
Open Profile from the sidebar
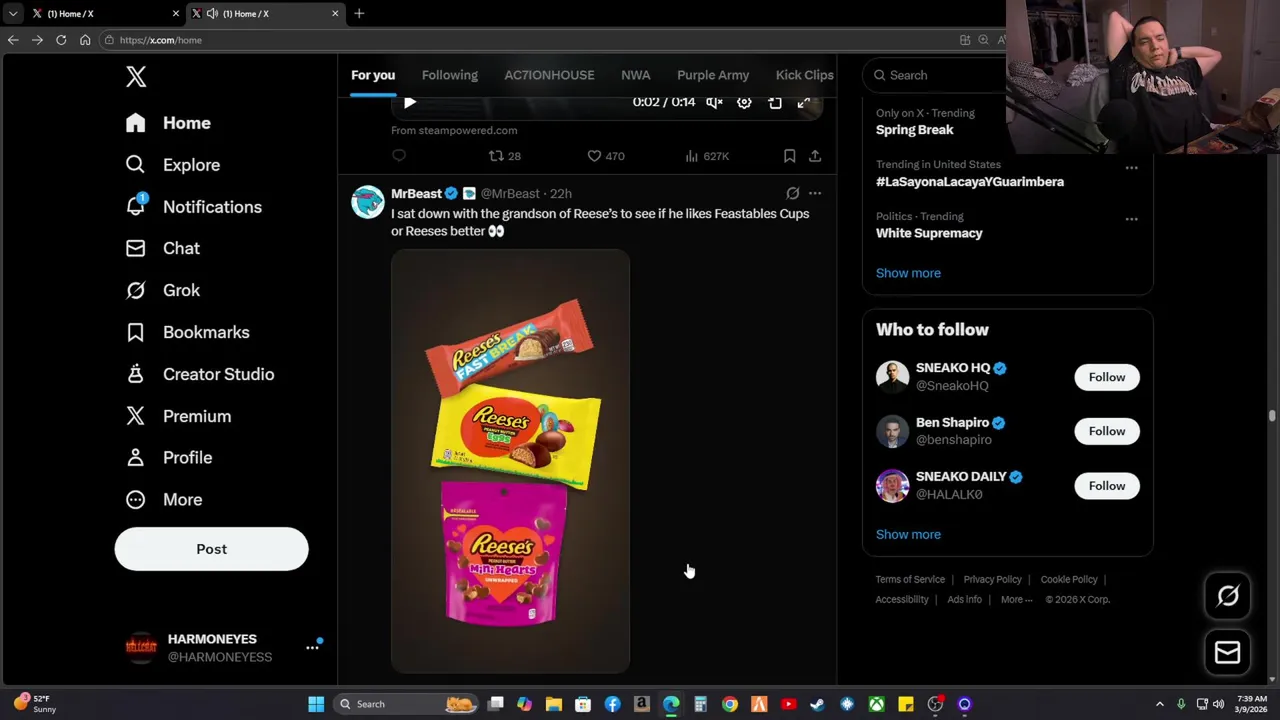[168, 458]
